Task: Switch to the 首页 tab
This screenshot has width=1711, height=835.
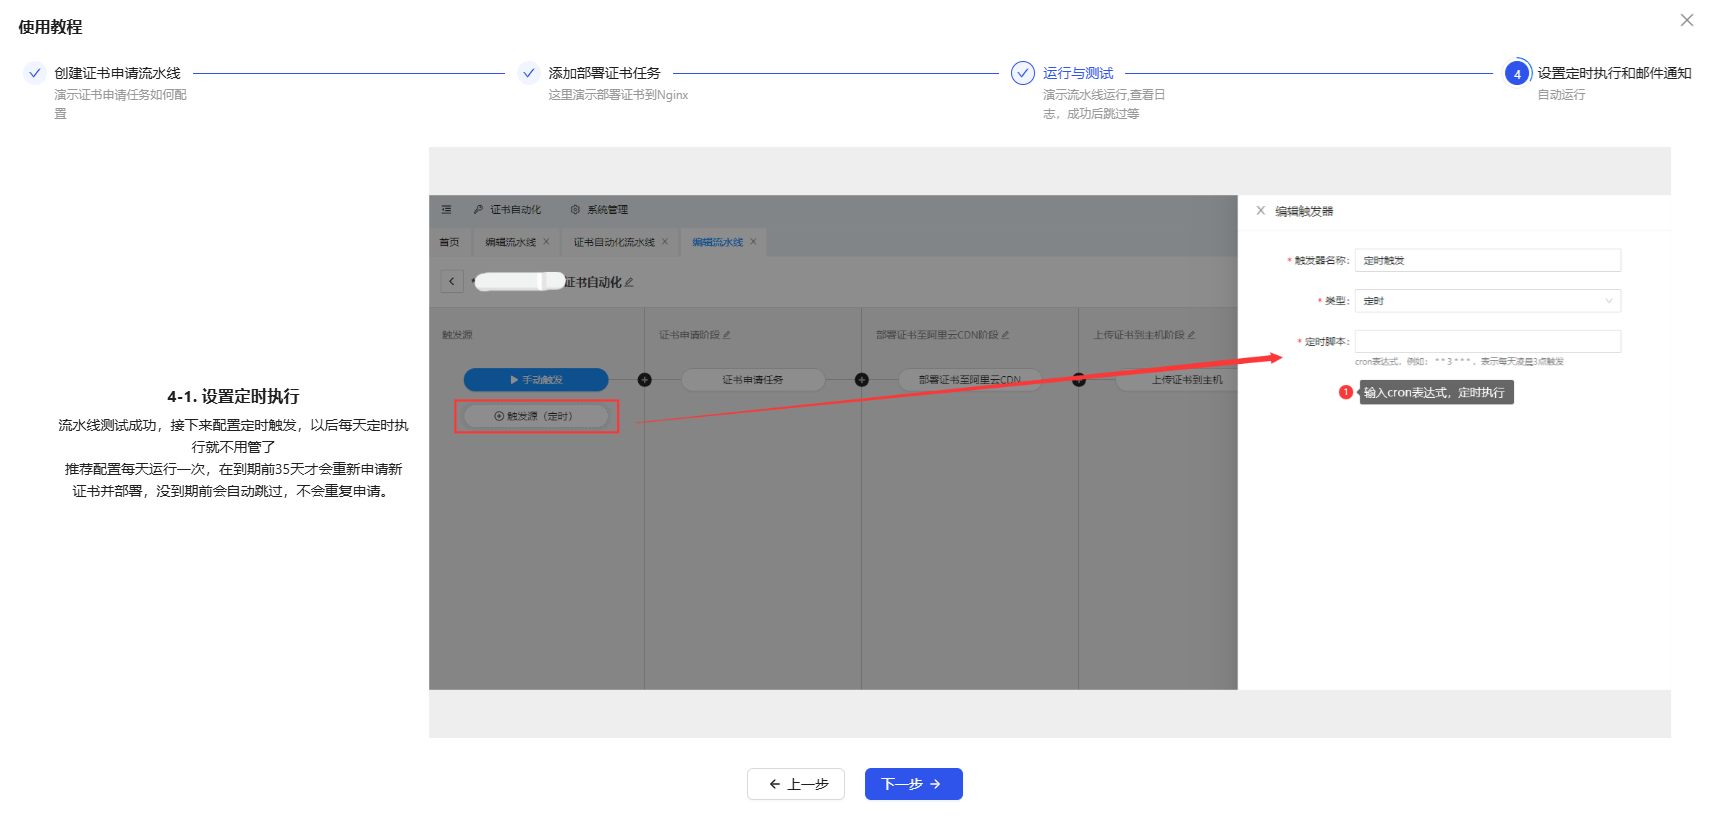Action: pos(449,242)
